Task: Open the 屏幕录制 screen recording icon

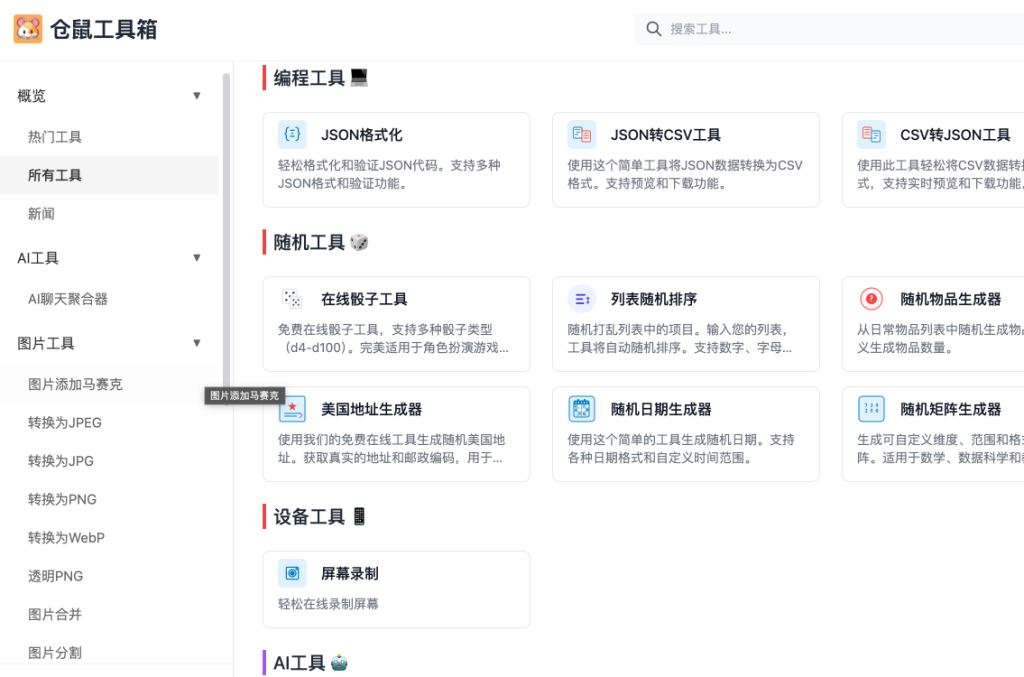Action: 292,572
